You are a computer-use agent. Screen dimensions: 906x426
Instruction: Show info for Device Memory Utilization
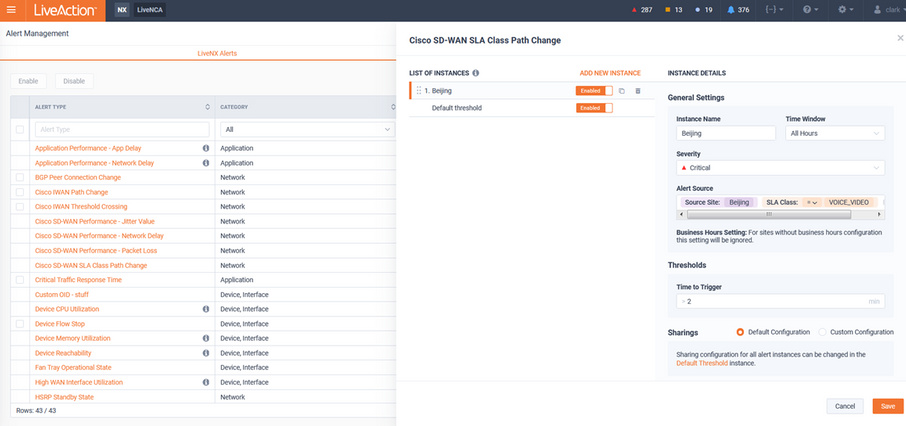tap(206, 338)
